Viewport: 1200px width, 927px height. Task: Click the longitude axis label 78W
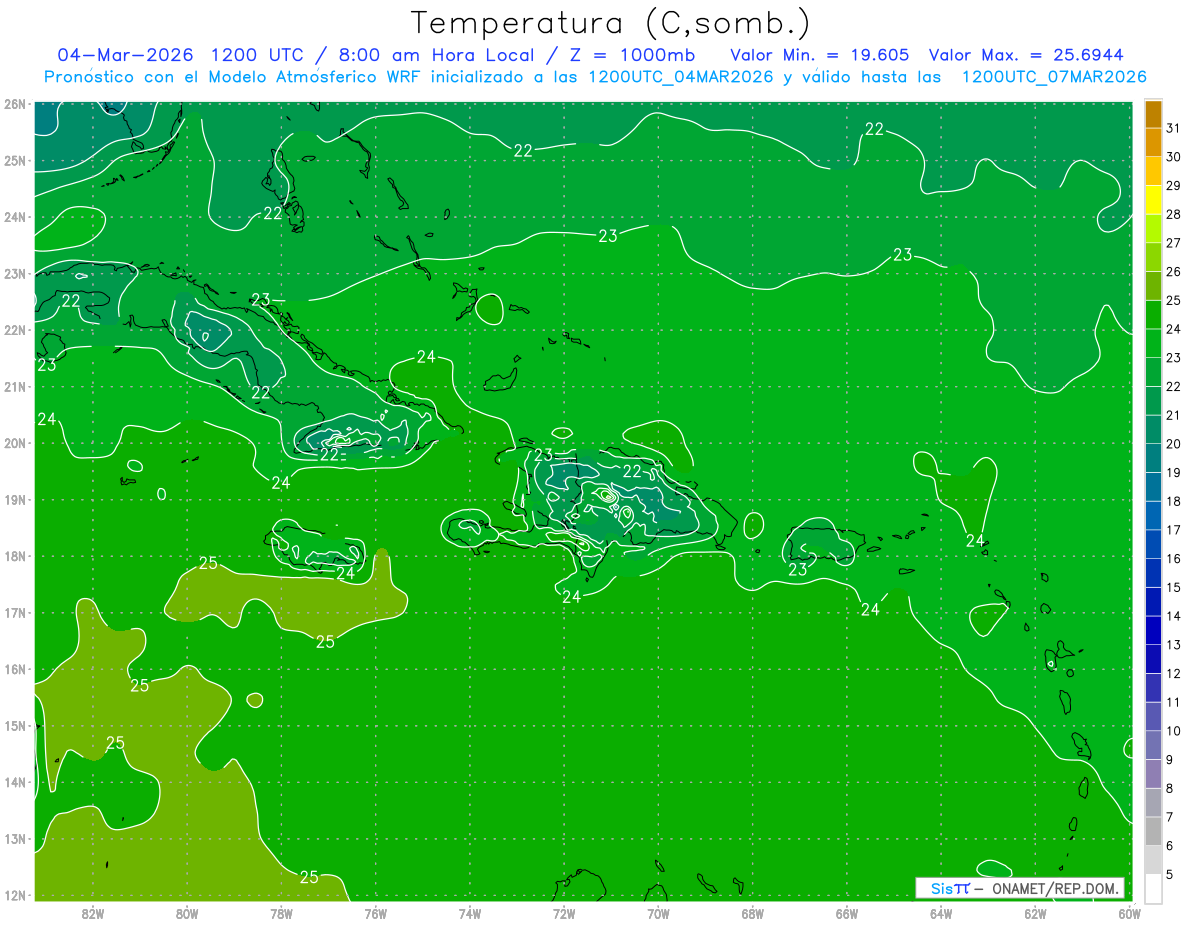point(281,913)
